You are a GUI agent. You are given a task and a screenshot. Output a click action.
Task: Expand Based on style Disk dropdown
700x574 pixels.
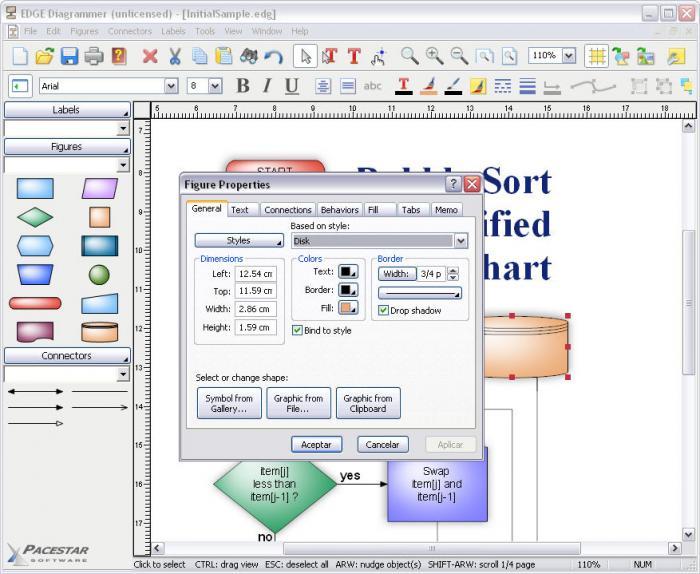pos(461,241)
